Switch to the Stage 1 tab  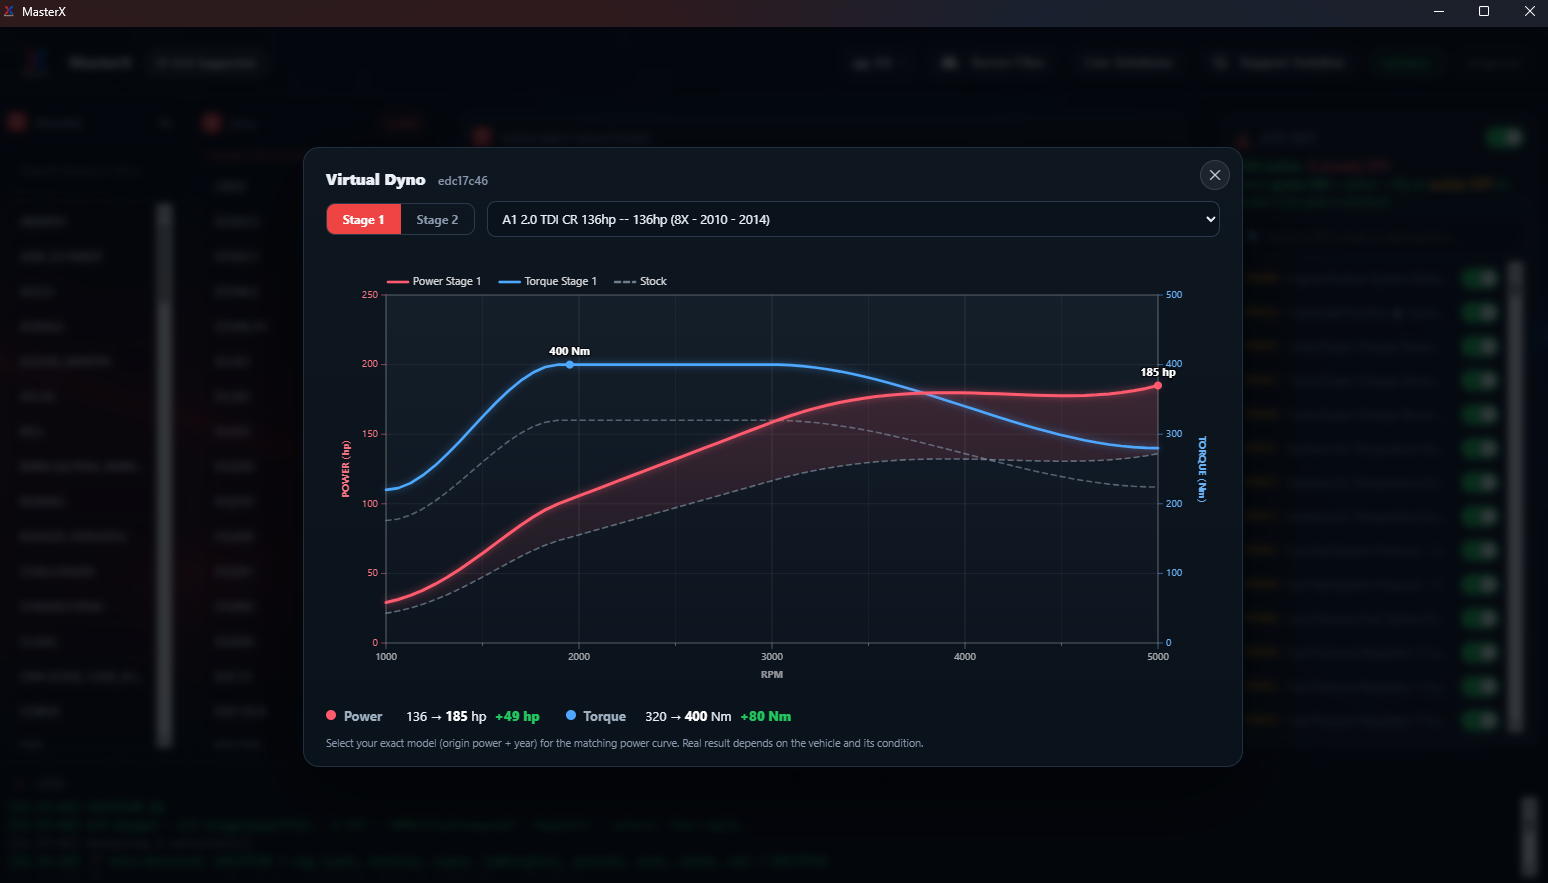pyautogui.click(x=363, y=219)
